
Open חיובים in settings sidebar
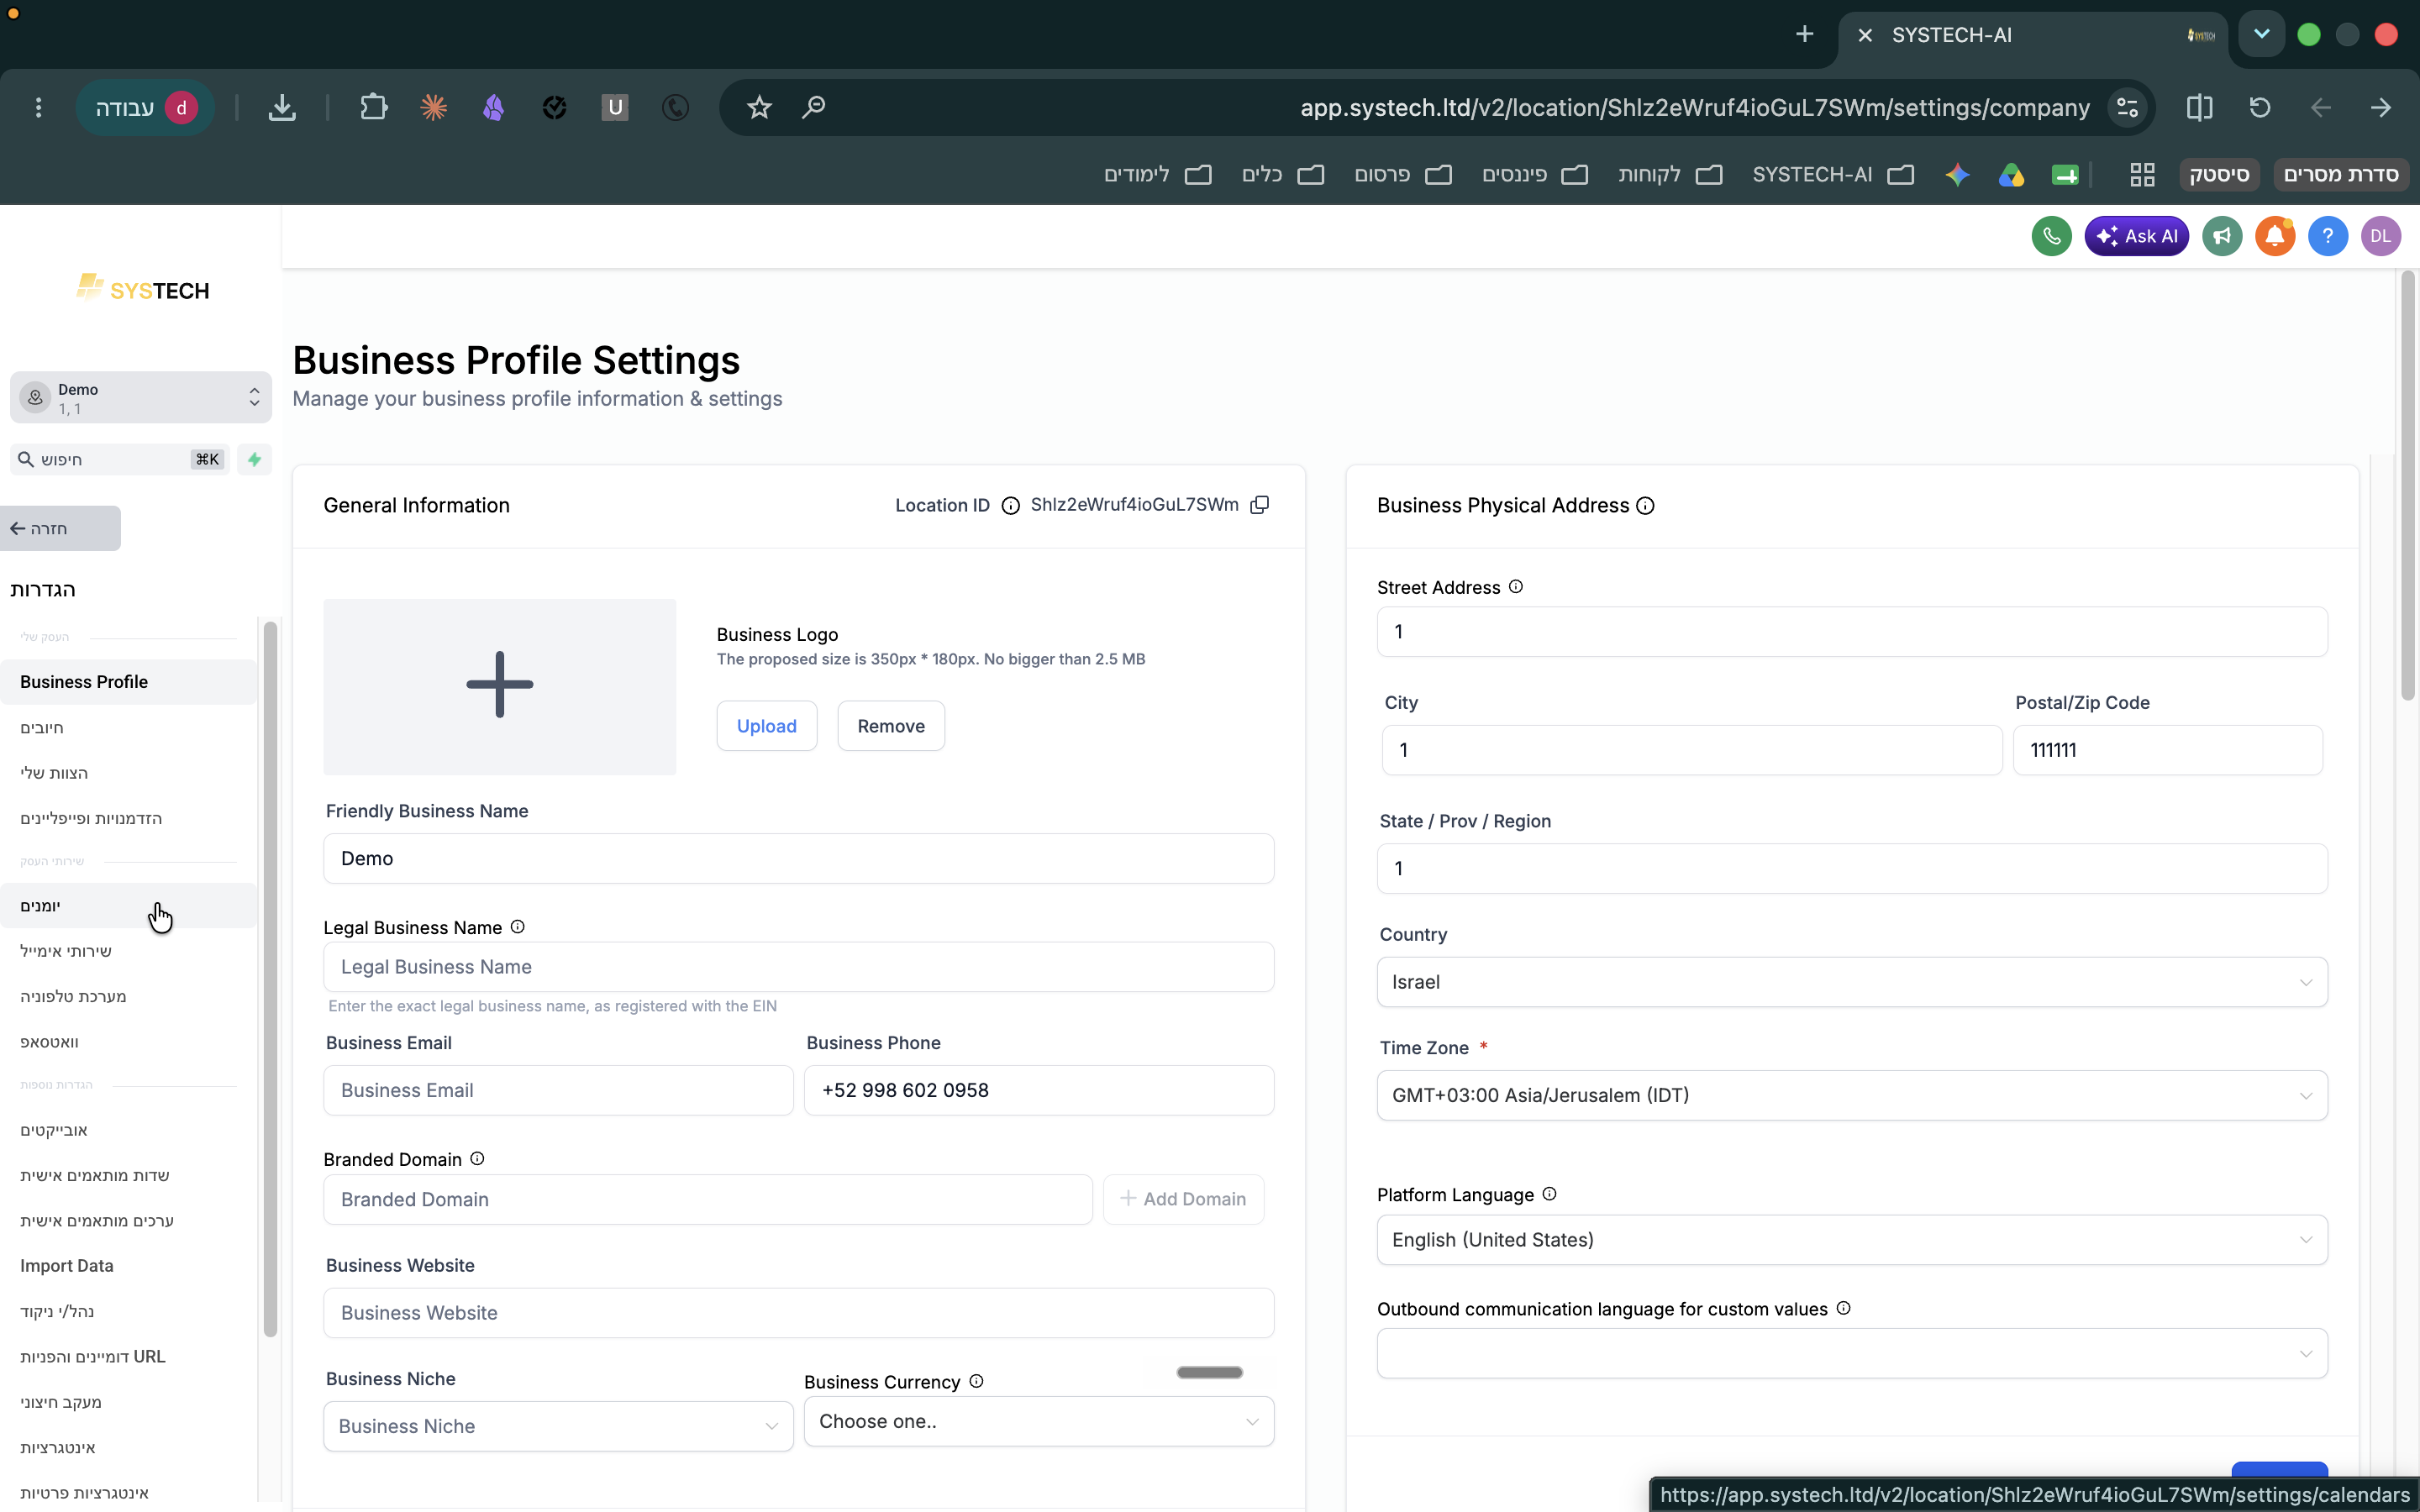click(128, 727)
